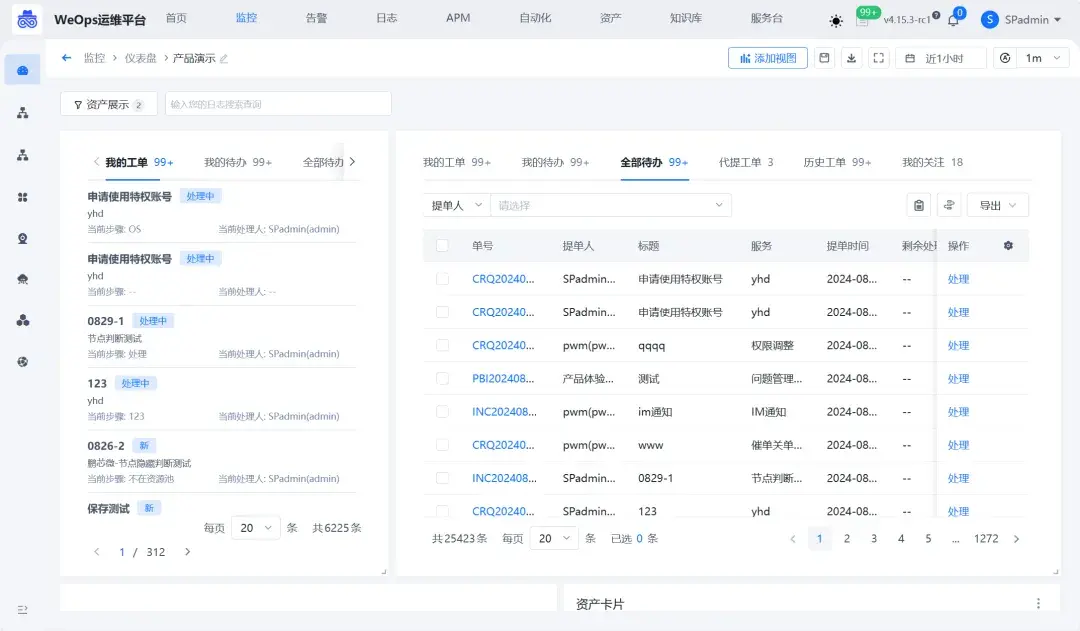Image resolution: width=1080 pixels, height=631 pixels.
Task: Click 处理 on the im通知 ticket row
Action: pyautogui.click(x=958, y=411)
